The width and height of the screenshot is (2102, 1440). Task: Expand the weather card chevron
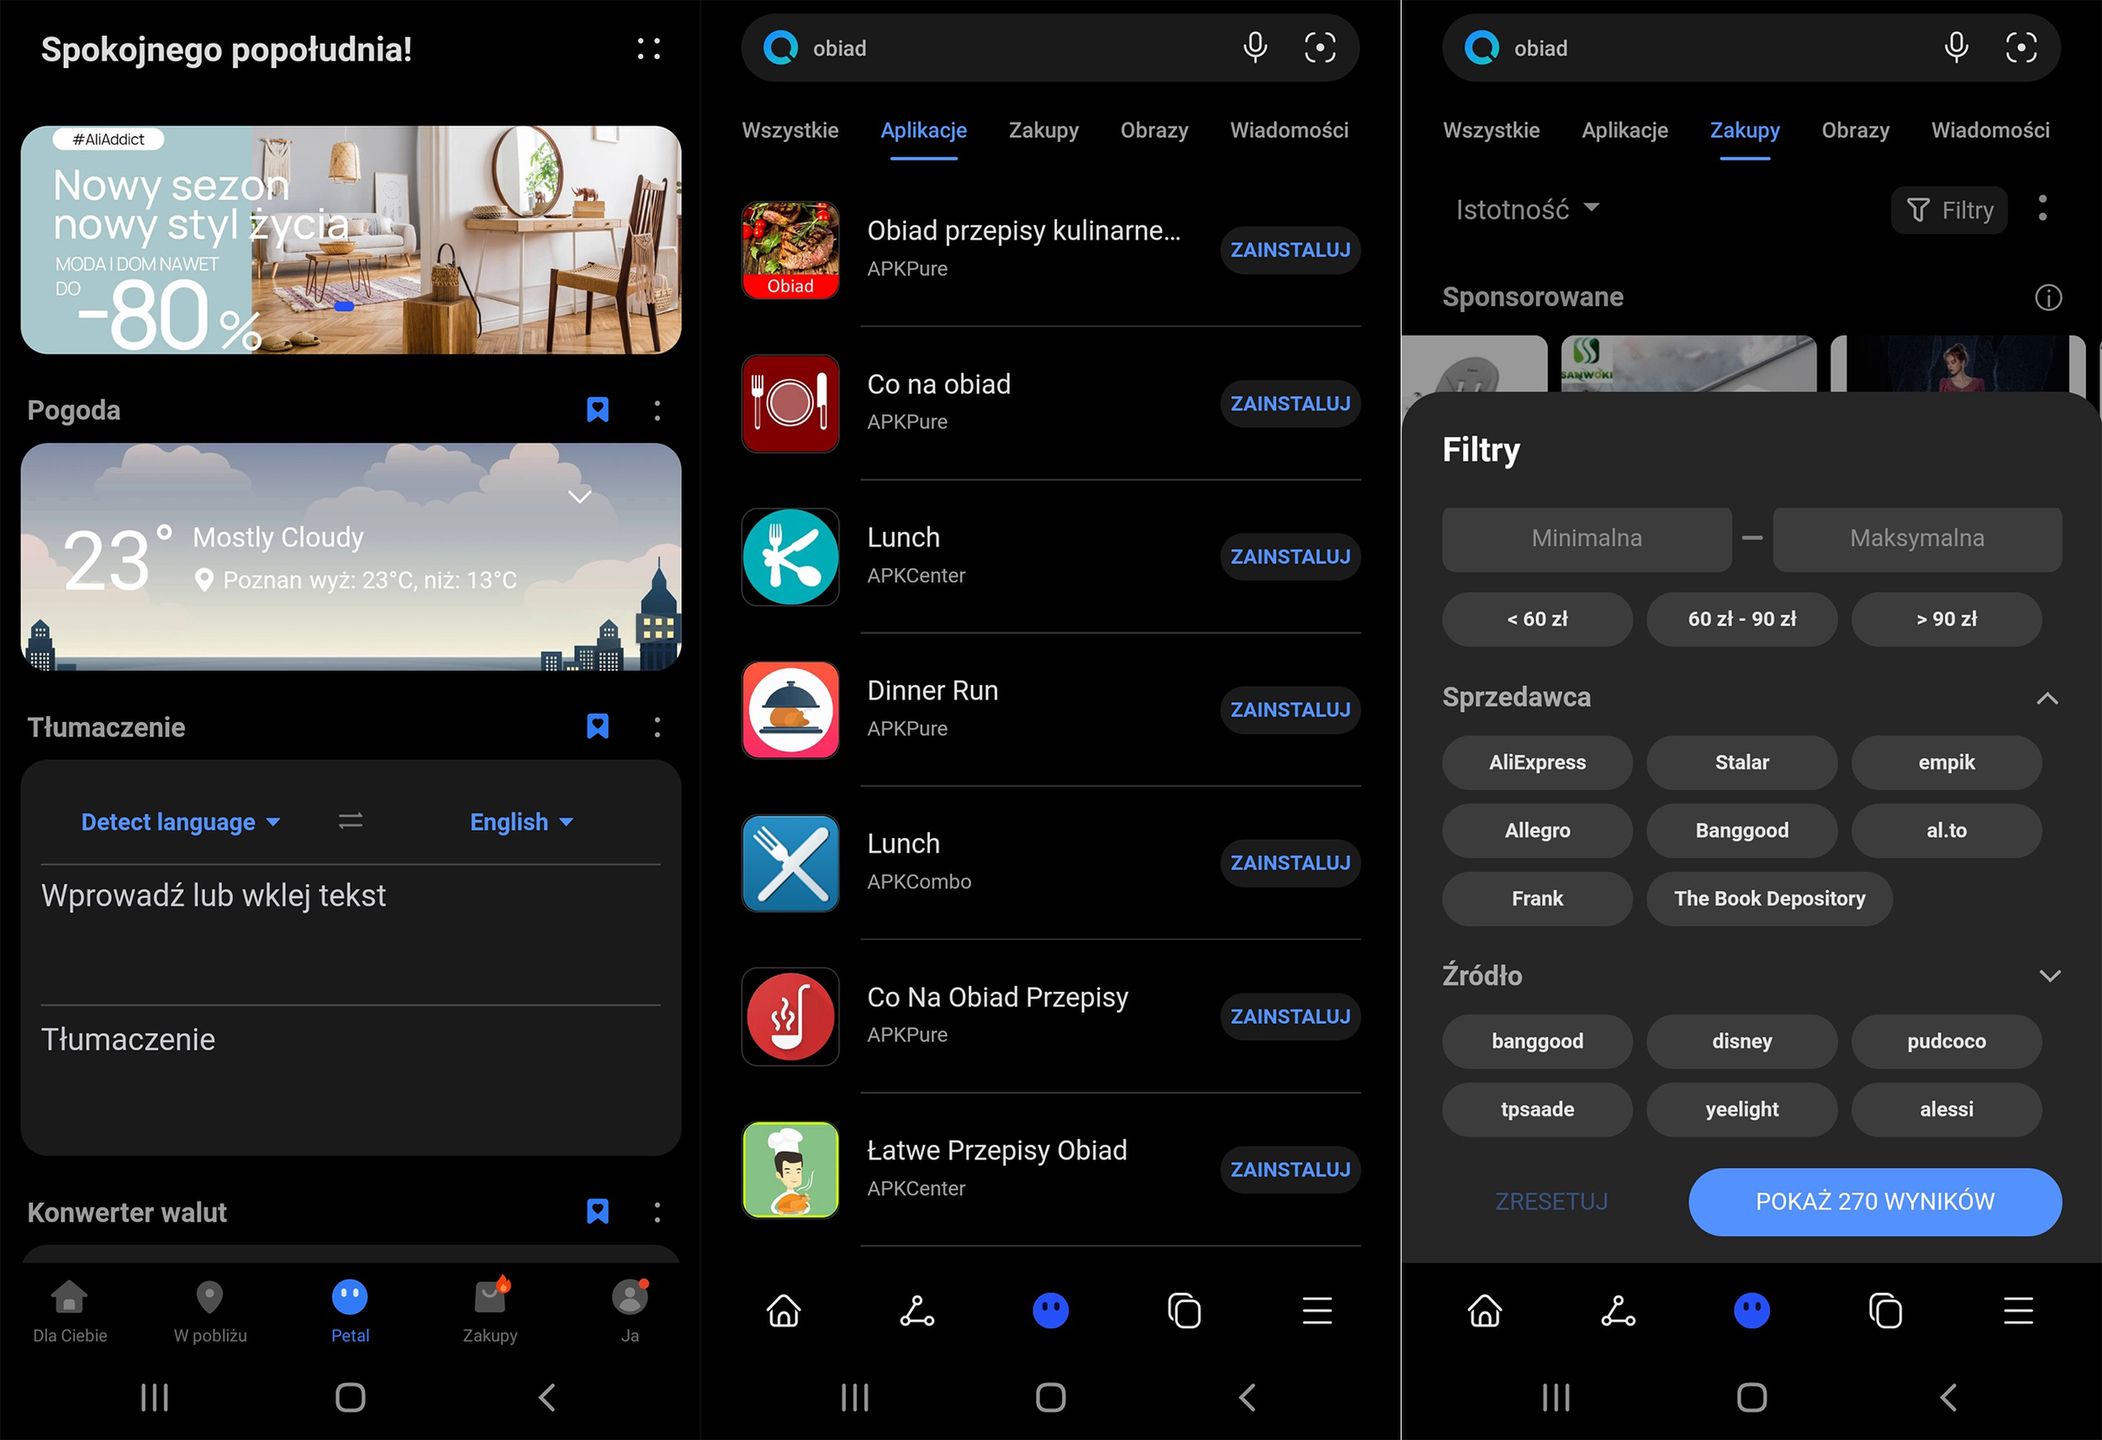point(579,496)
